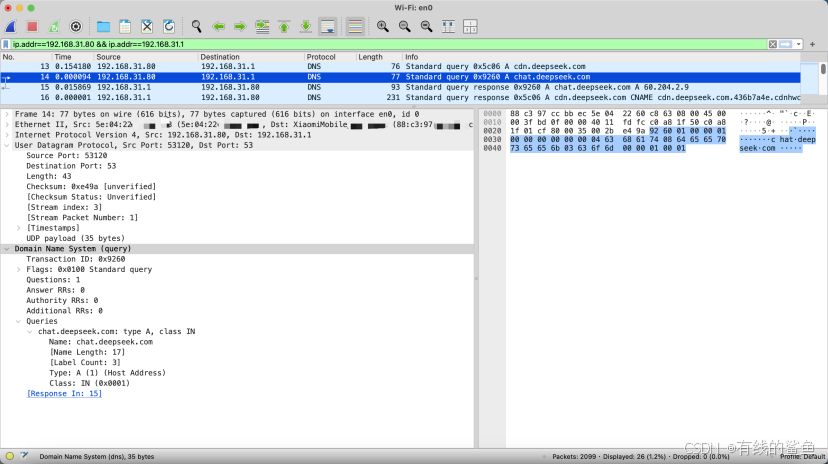Select Transaction ID: 0x9260 field
The width and height of the screenshot is (828, 464).
(76, 259)
